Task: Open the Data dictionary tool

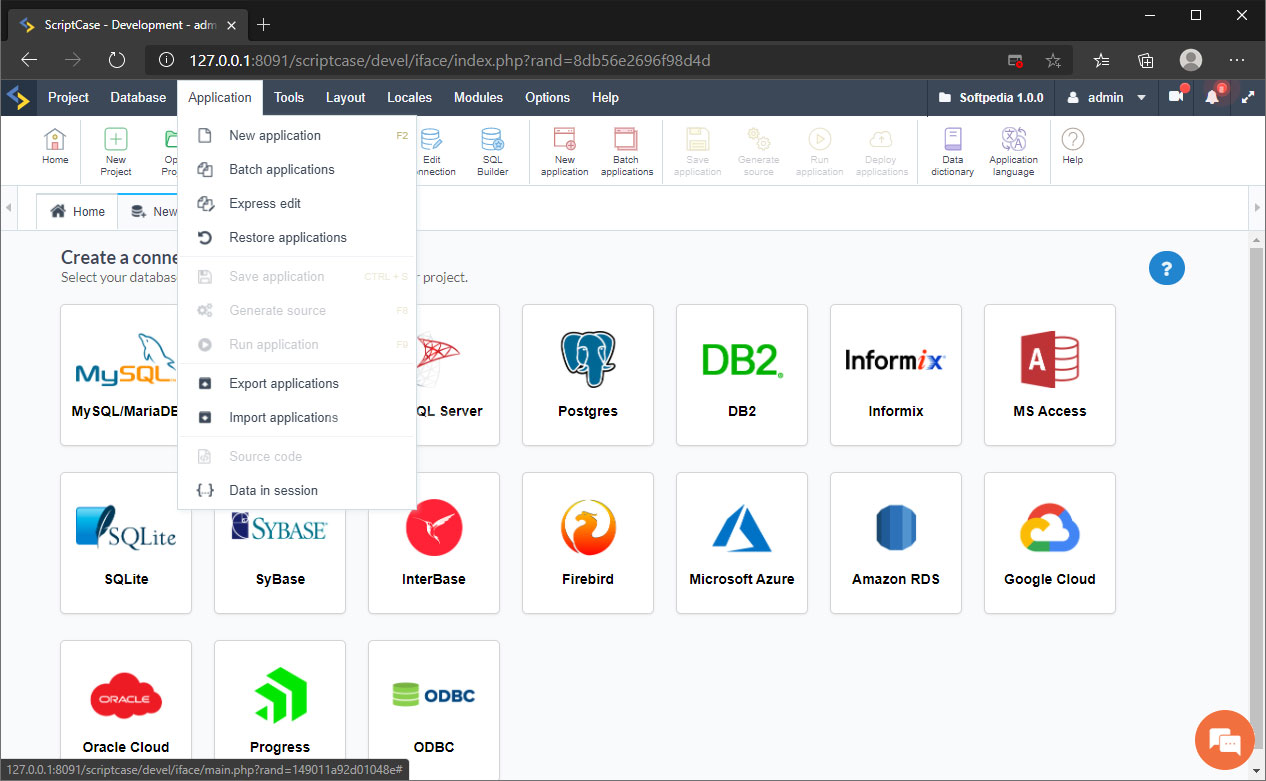Action: 953,152
